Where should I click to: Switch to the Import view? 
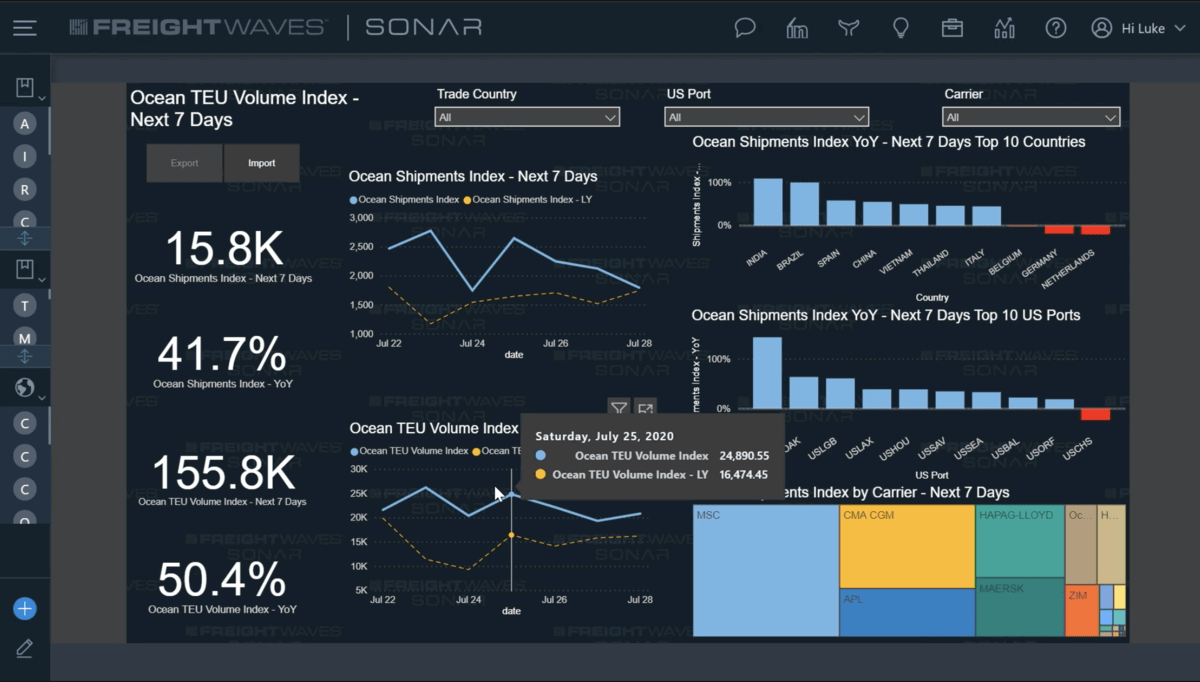[261, 163]
